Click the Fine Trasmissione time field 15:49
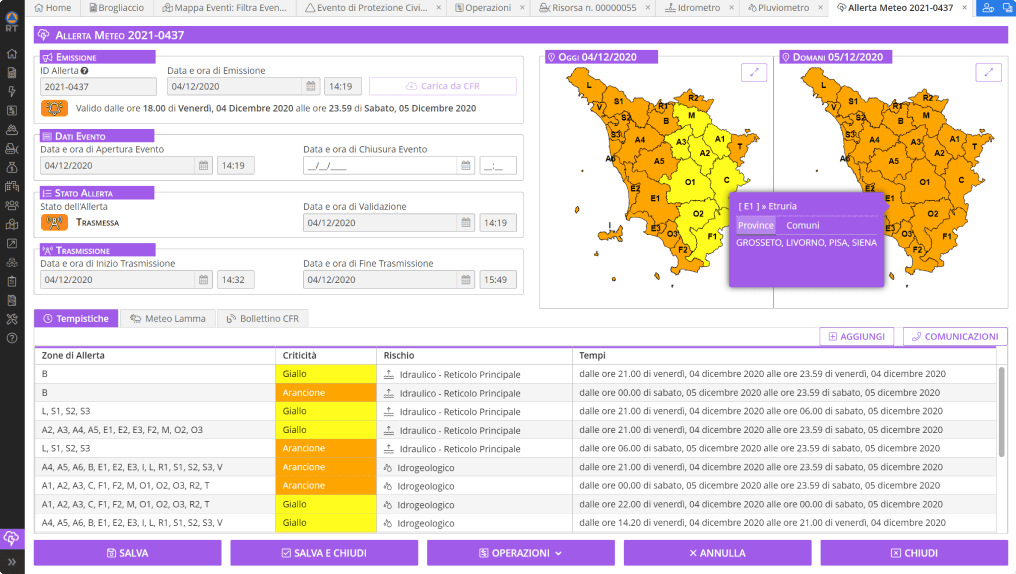The height and width of the screenshot is (574, 1016). tap(498, 279)
